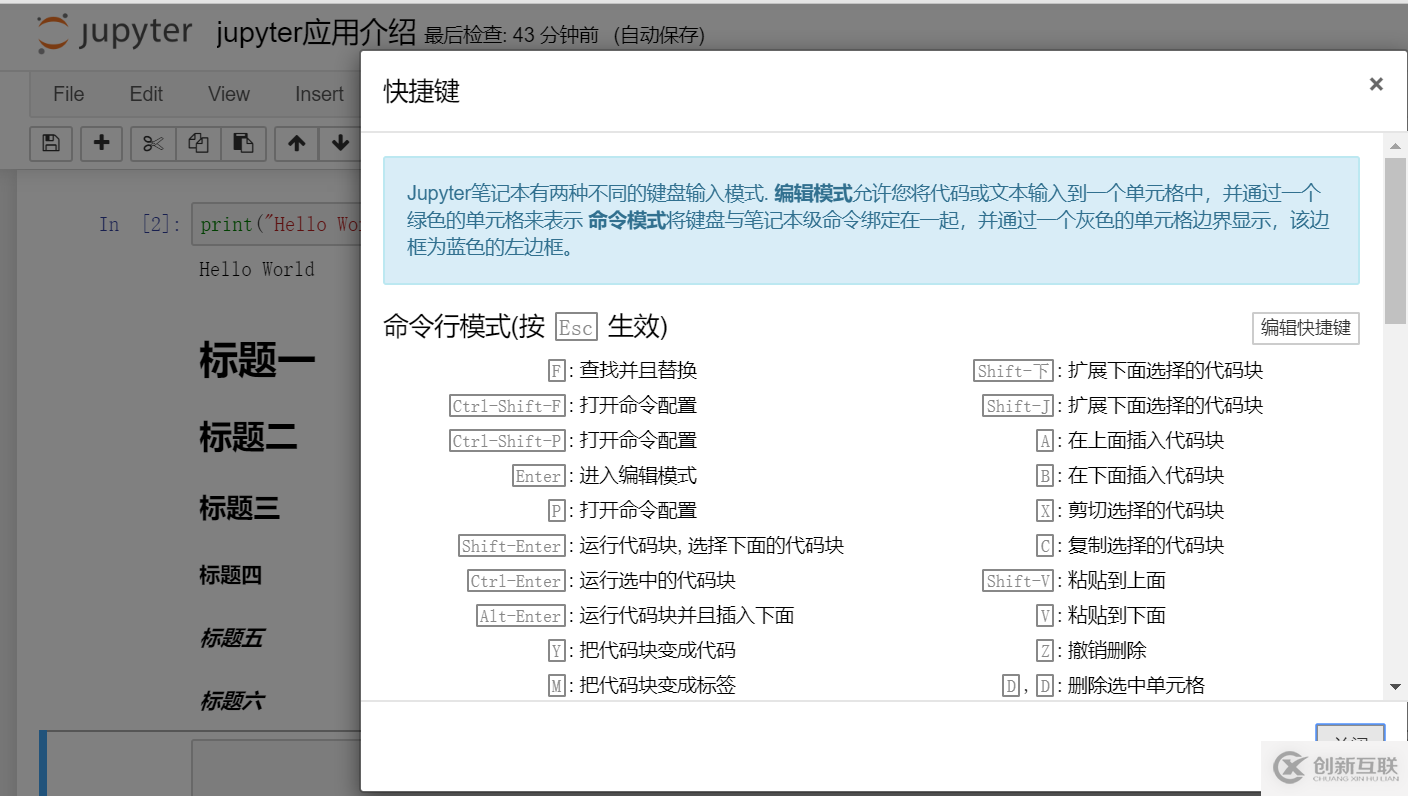The width and height of the screenshot is (1408, 796).
Task: Select the 标题五 heading in the notebook
Action: [231, 638]
